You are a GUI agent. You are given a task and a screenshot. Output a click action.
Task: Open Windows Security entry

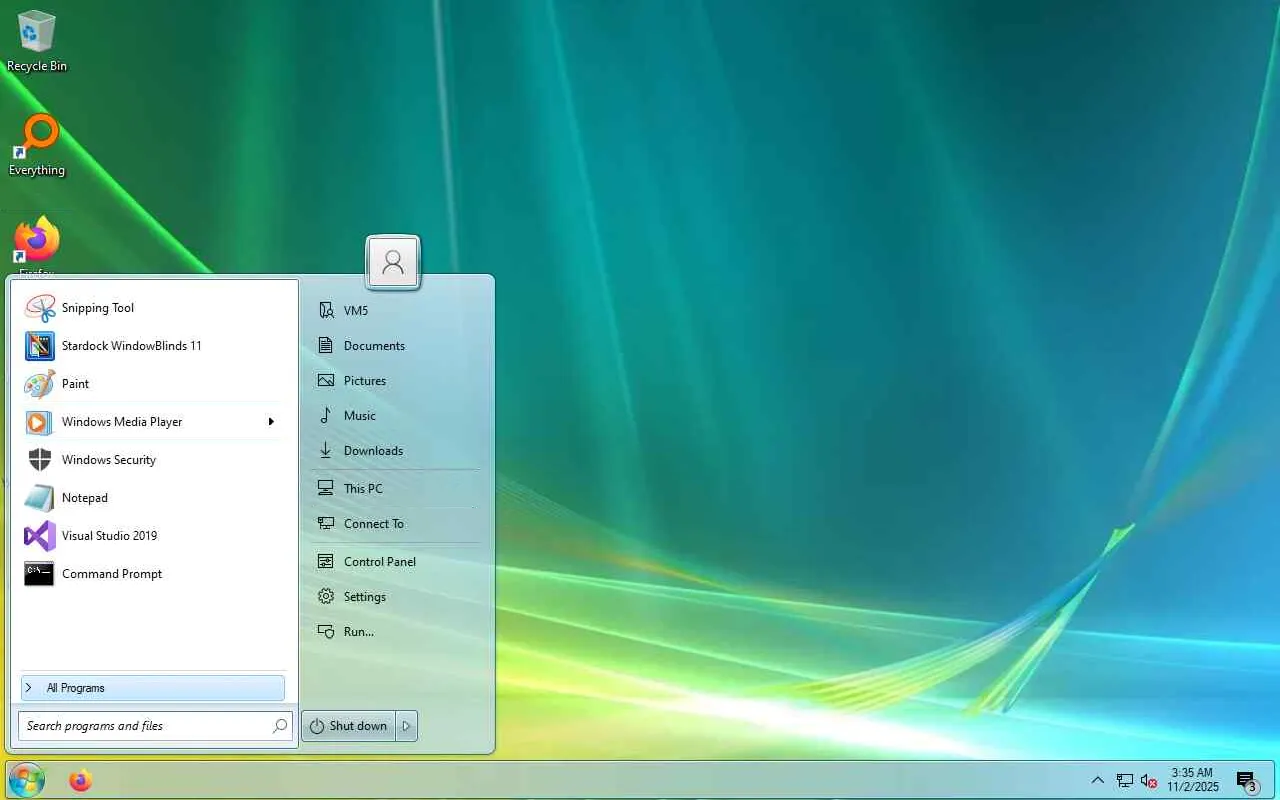tap(153, 460)
